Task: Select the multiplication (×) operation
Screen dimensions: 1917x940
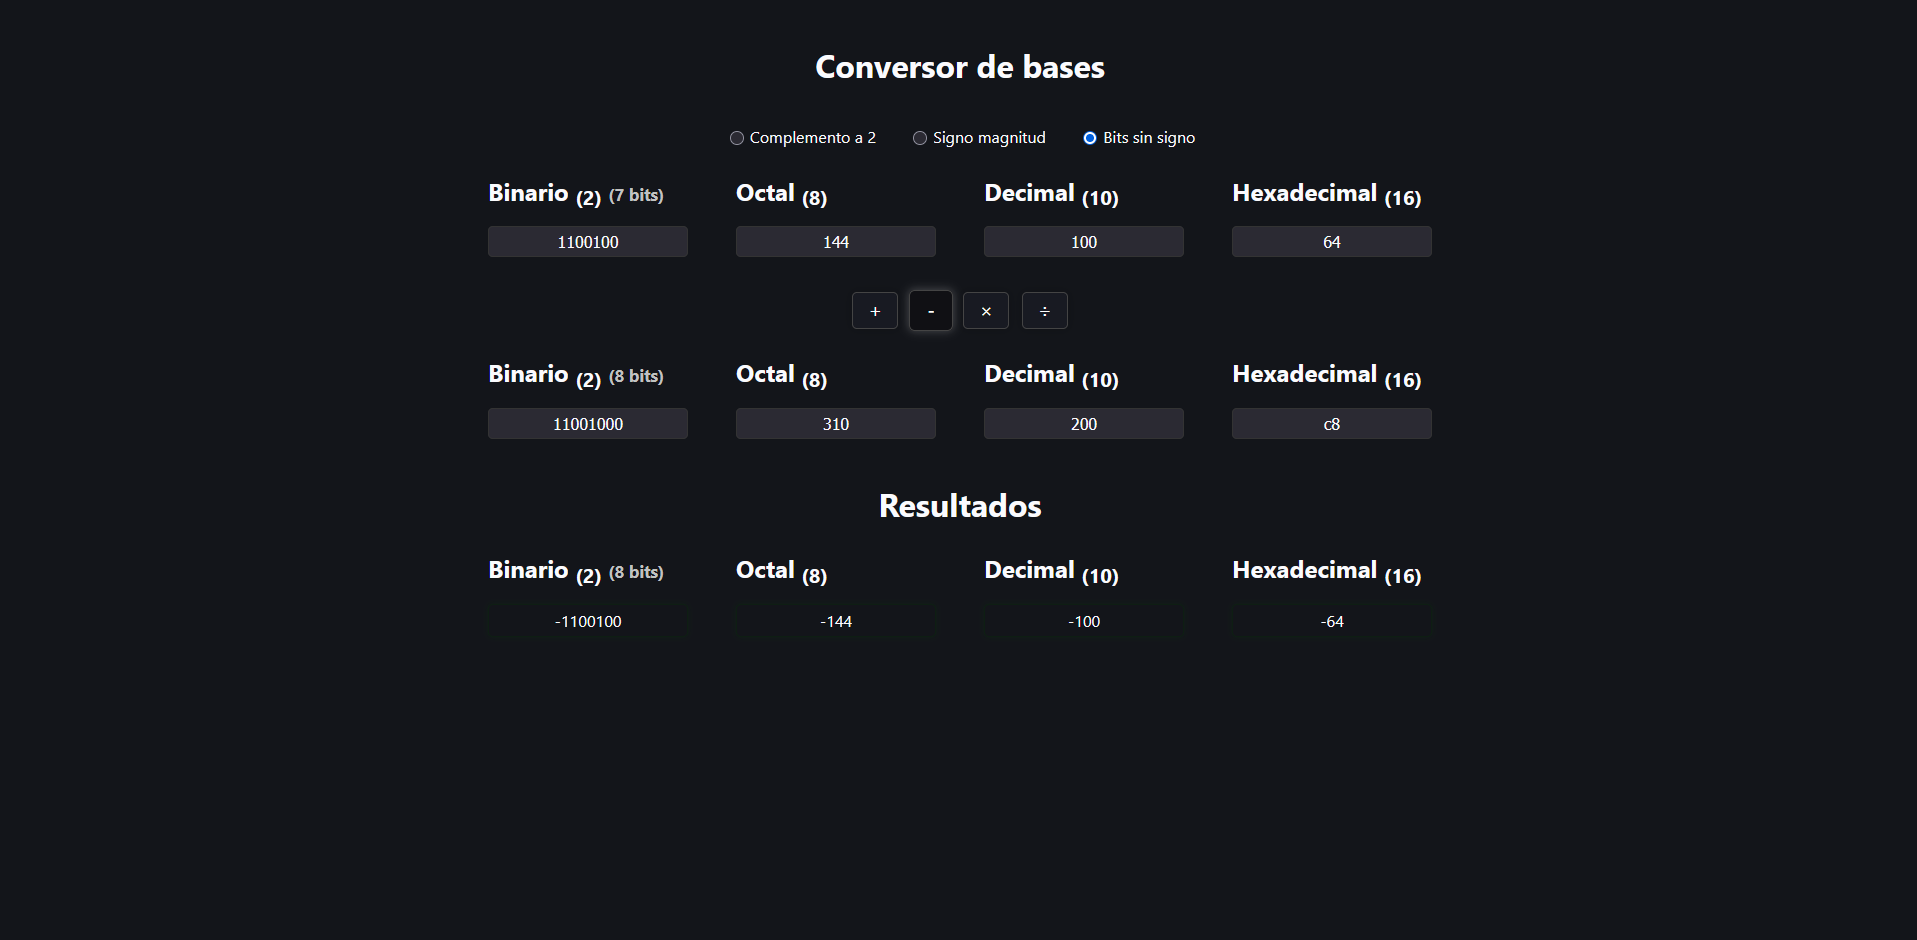Action: (x=985, y=310)
